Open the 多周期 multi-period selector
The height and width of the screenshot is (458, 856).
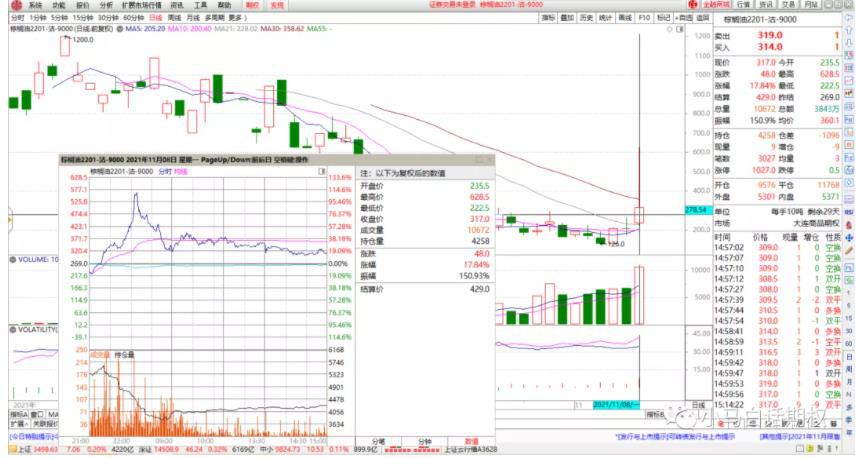214,18
